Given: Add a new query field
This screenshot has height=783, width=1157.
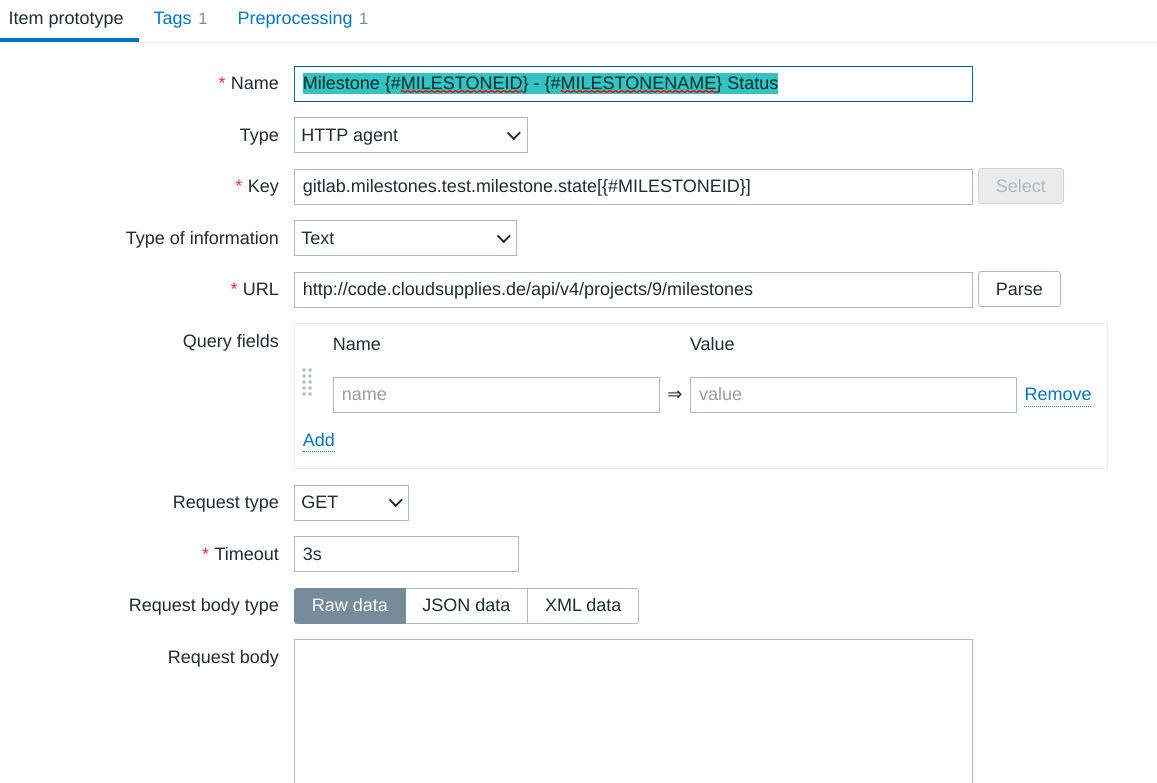Looking at the screenshot, I should (x=318, y=440).
